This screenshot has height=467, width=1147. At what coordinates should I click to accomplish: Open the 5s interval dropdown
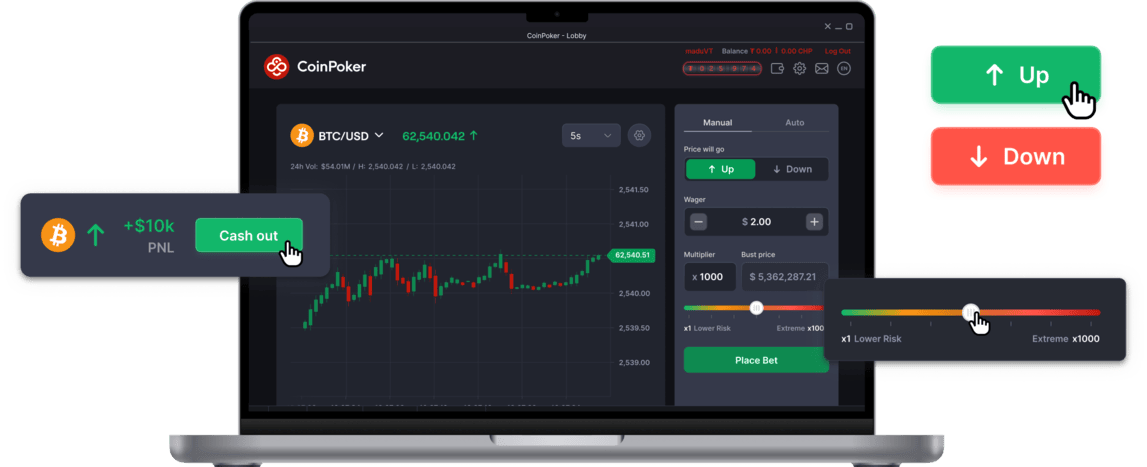pos(591,135)
